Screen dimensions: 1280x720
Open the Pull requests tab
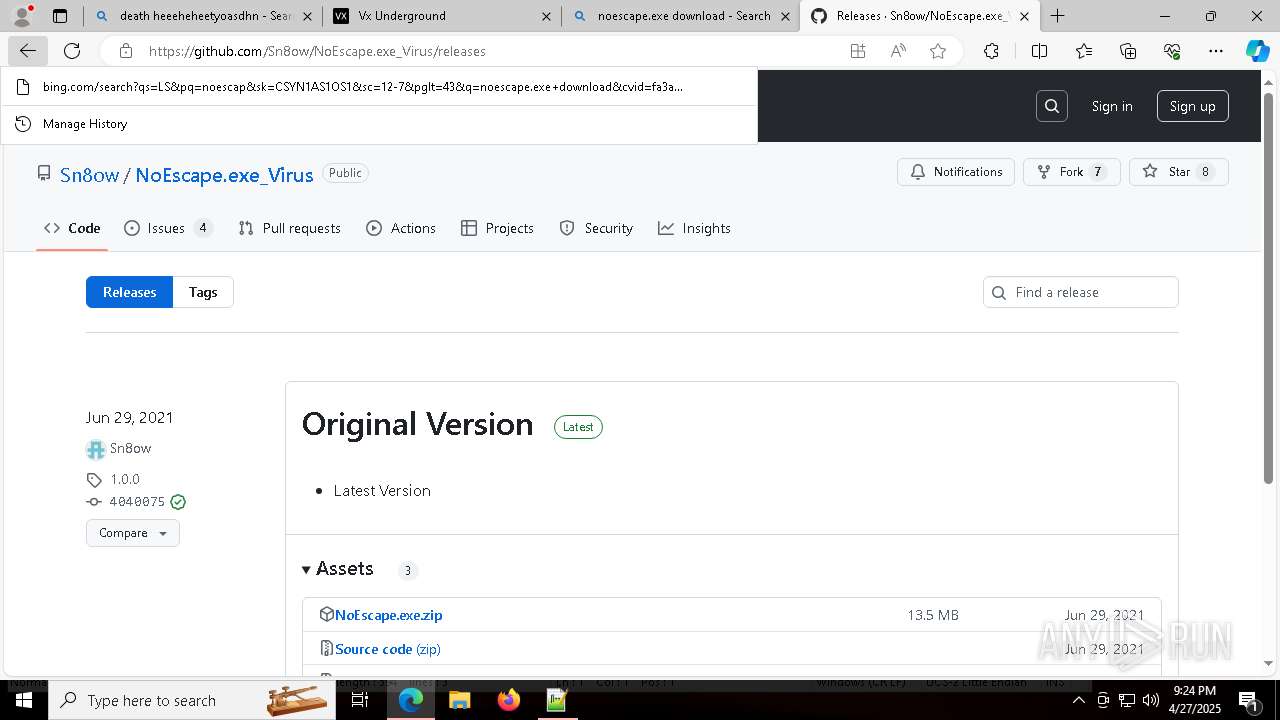290,228
